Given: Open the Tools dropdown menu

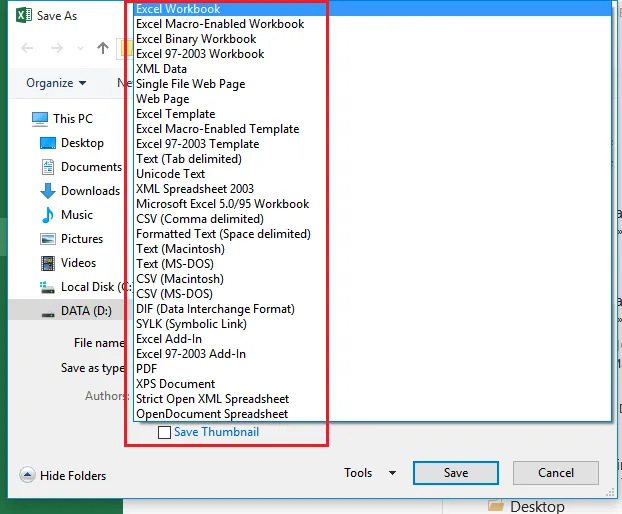Looking at the screenshot, I should tap(370, 473).
